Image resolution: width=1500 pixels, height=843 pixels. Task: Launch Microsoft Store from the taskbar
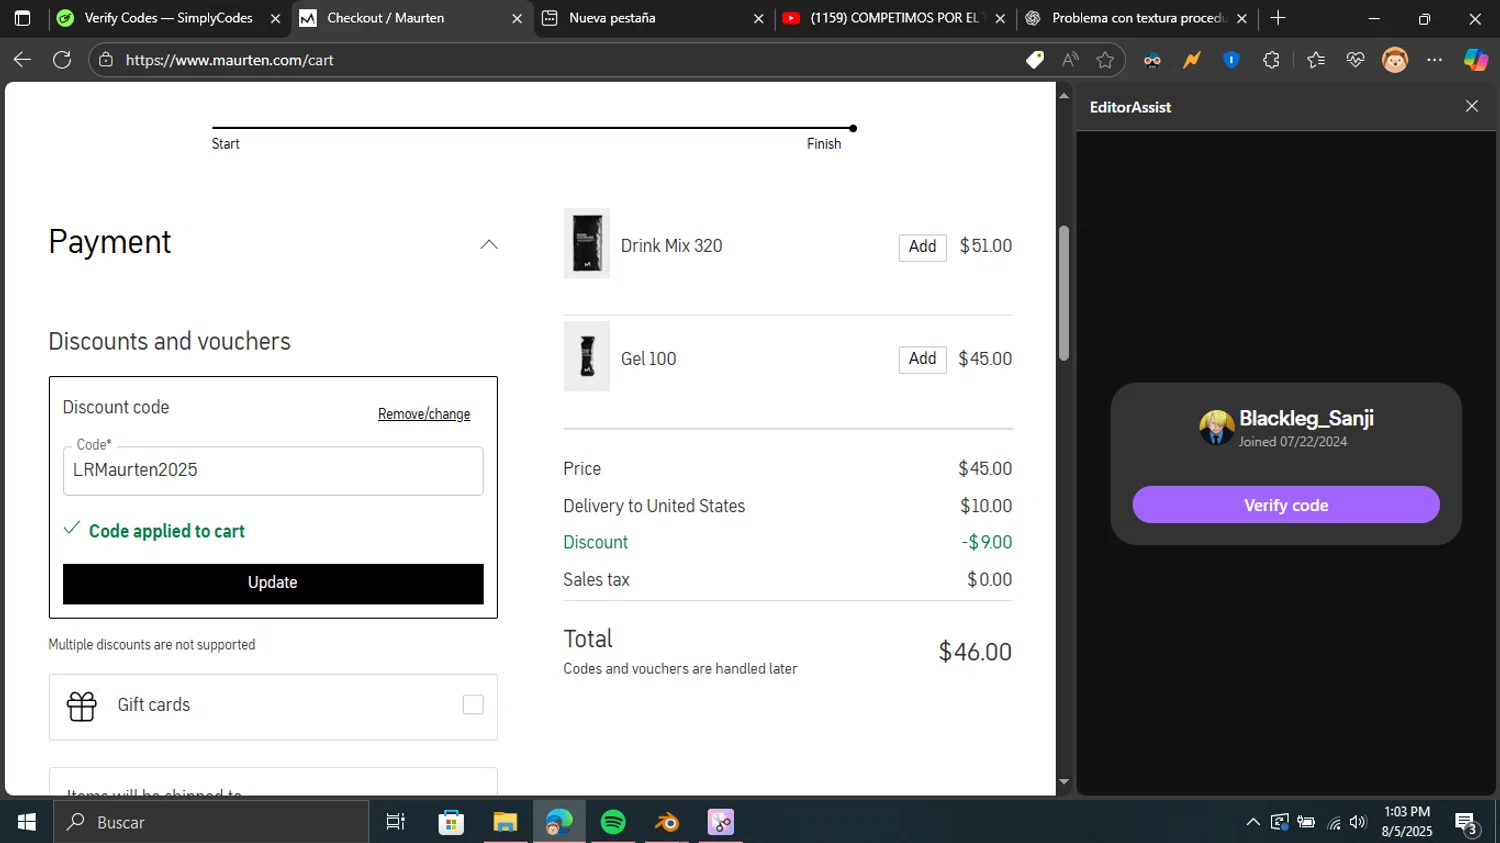tap(451, 822)
